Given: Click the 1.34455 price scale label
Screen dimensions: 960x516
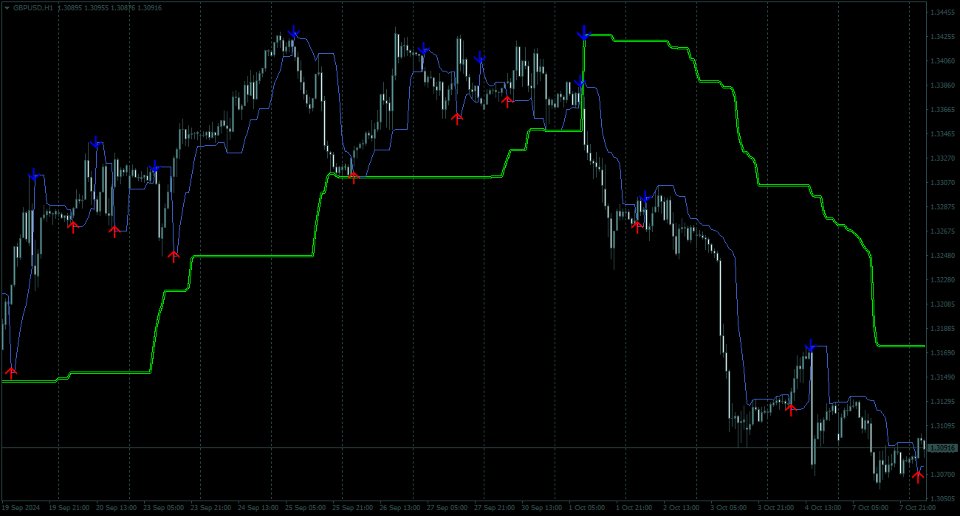Looking at the screenshot, I should coord(943,12).
